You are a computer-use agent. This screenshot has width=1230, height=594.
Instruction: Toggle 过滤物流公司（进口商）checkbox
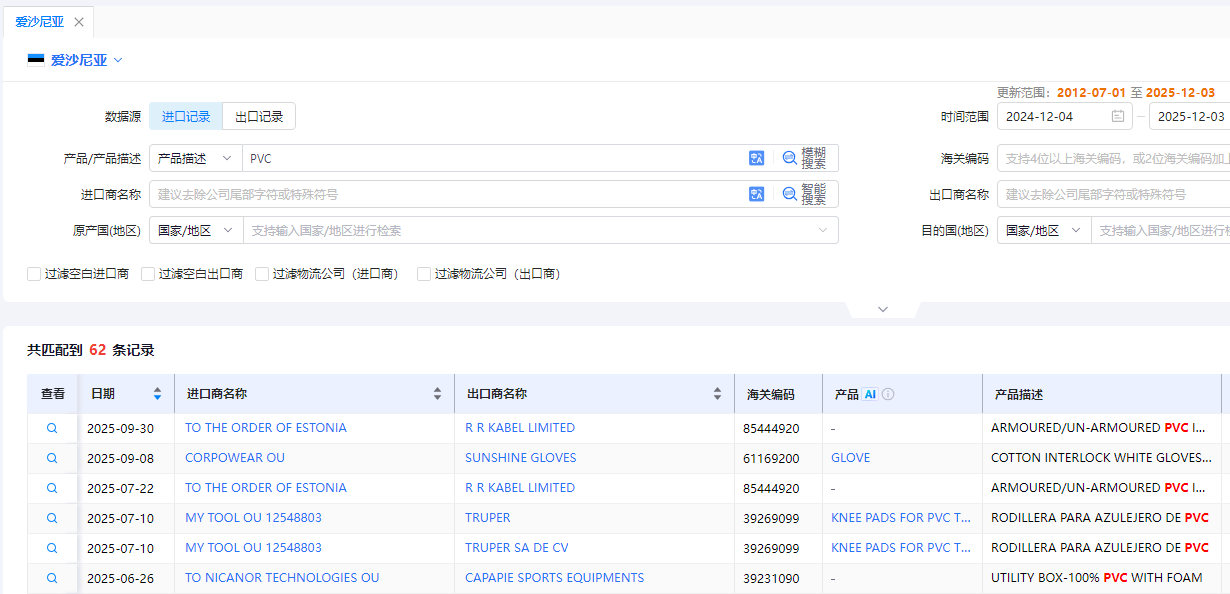point(262,274)
